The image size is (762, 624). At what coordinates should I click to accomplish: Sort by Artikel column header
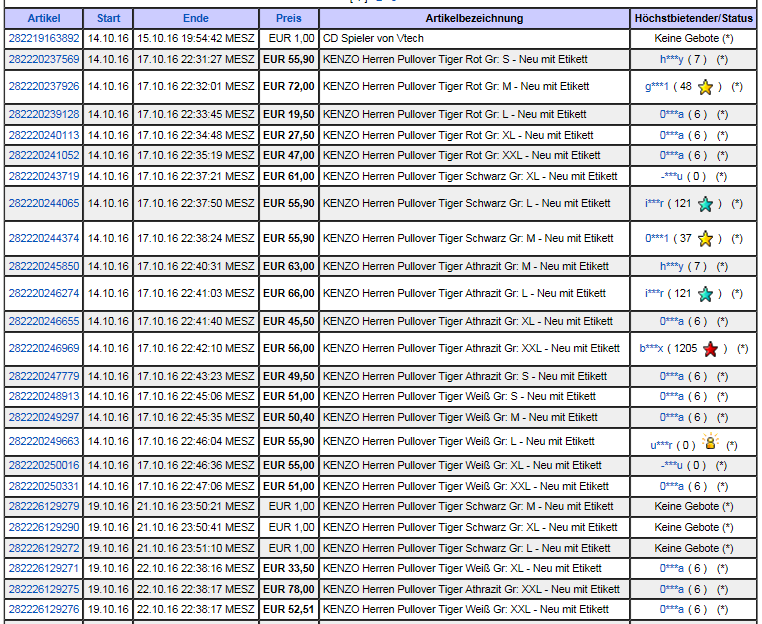[x=44, y=18]
